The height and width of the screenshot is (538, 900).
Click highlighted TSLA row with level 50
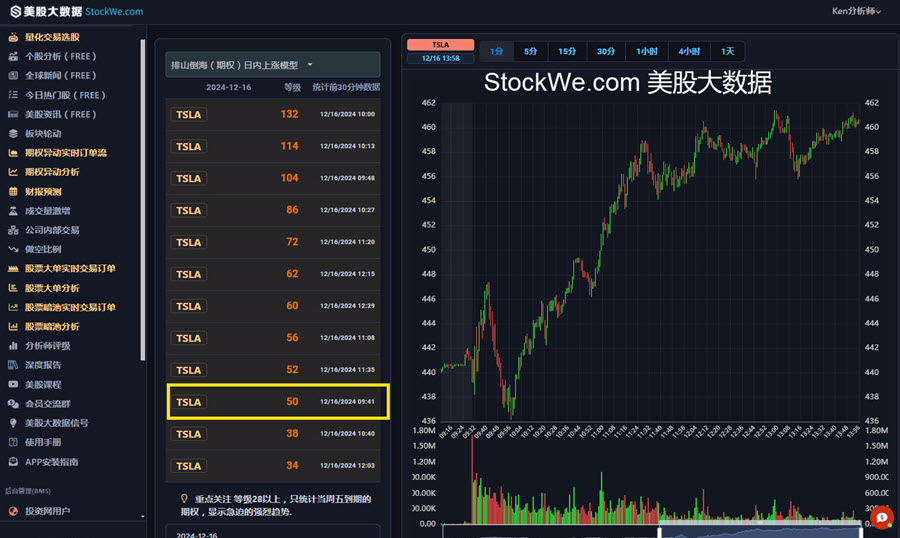[x=278, y=402]
